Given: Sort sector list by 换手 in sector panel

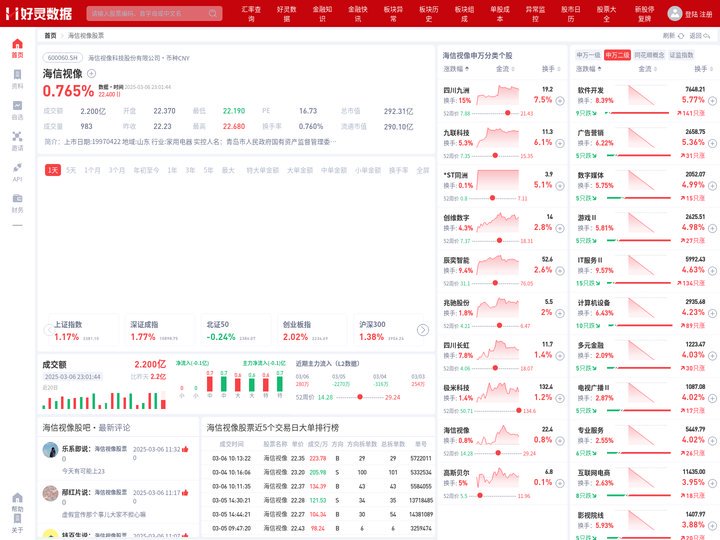Looking at the screenshot, I should [x=703, y=69].
